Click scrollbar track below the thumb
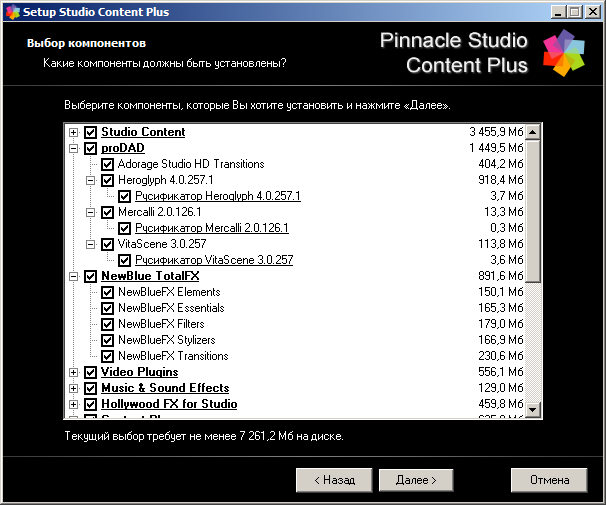The image size is (606, 505). coord(533,342)
